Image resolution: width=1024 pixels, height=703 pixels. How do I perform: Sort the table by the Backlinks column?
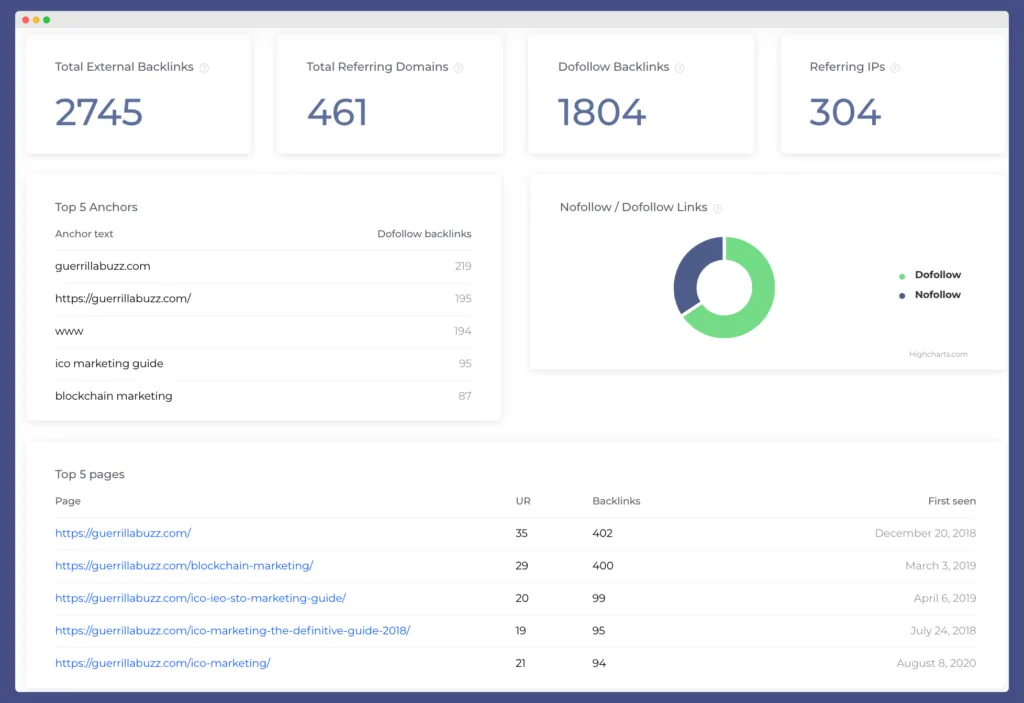click(x=615, y=500)
